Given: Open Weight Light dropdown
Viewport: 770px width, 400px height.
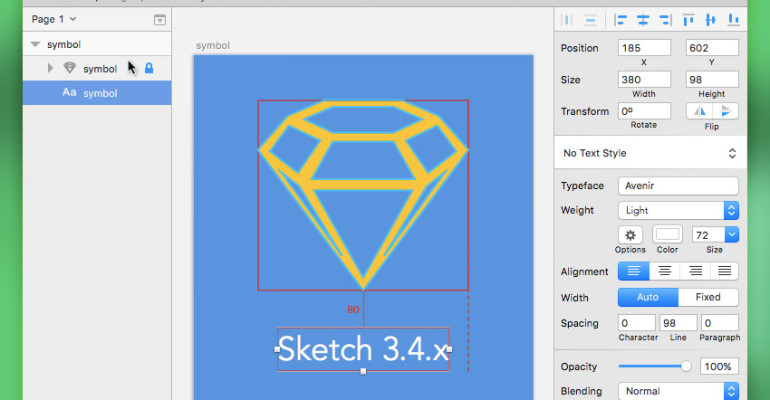Looking at the screenshot, I should click(678, 210).
